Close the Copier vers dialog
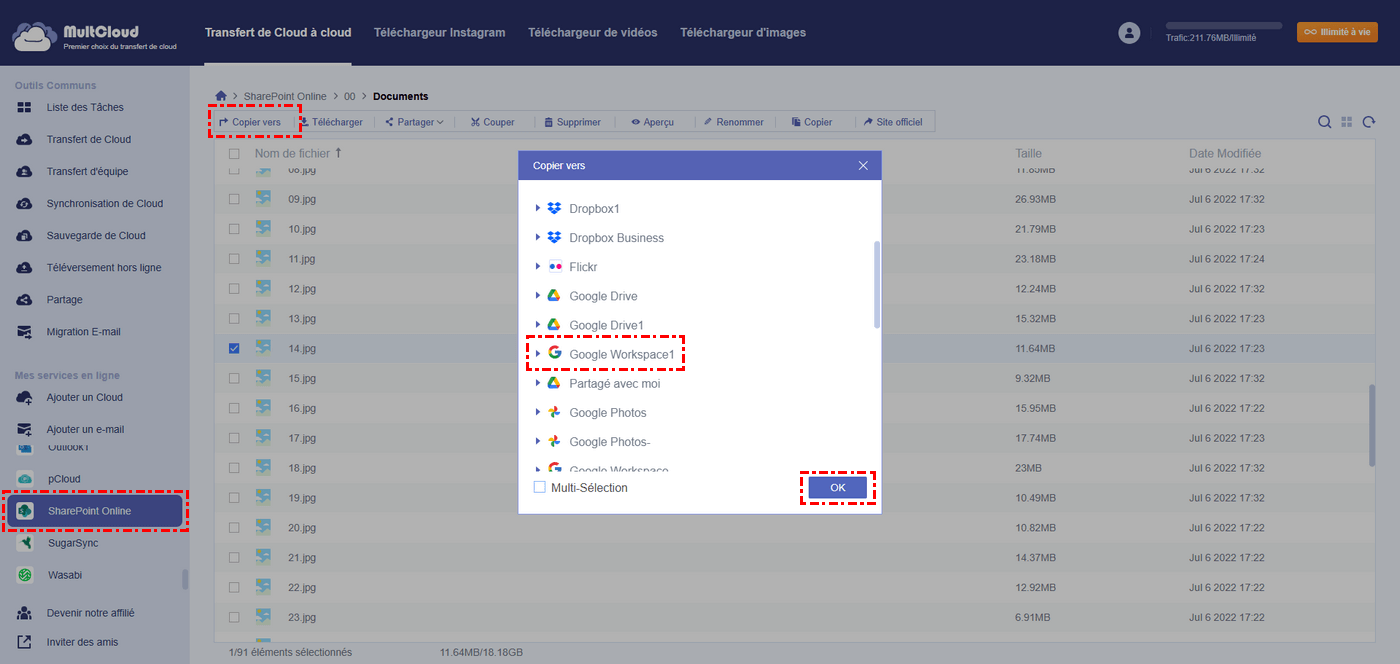 (863, 165)
